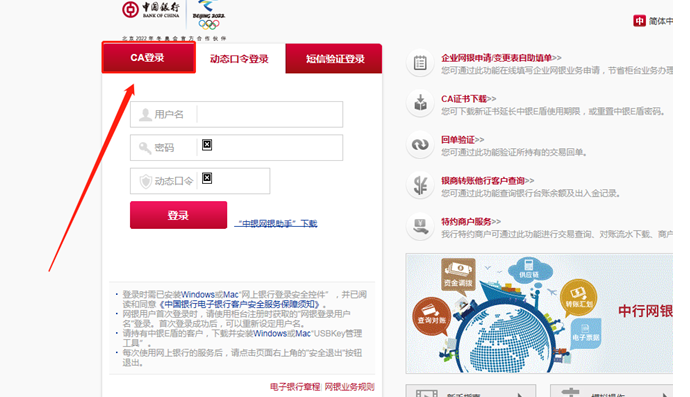Click the broken plugin icon in 密码 field

tap(207, 145)
